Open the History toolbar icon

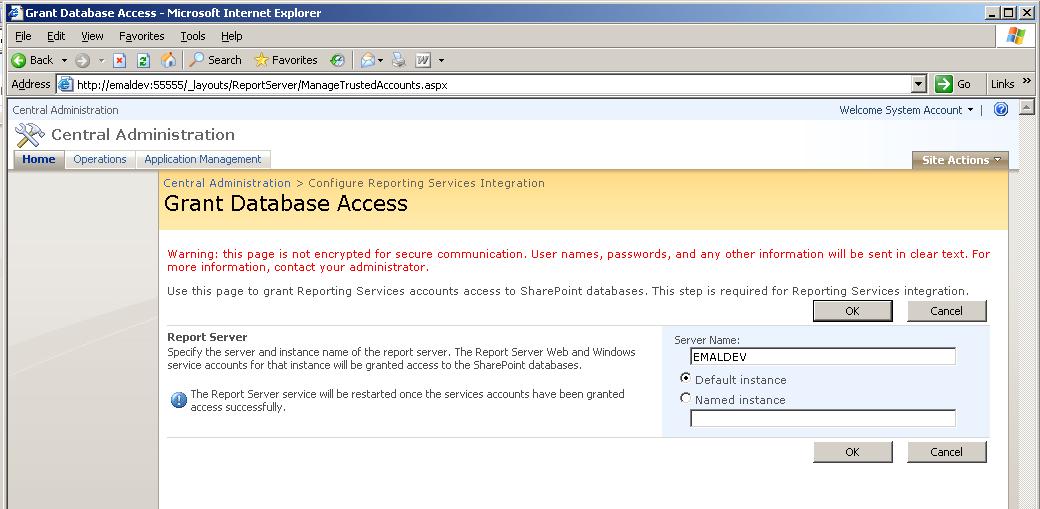click(337, 60)
